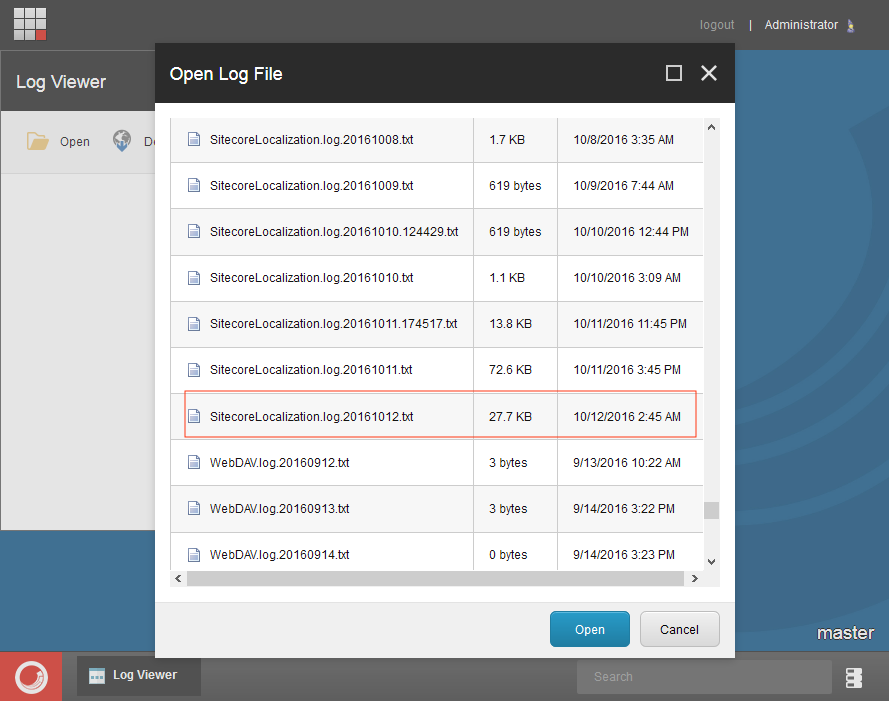Select SitecoreLocalization.log.20161011.txt file name
889x701 pixels.
coord(311,370)
